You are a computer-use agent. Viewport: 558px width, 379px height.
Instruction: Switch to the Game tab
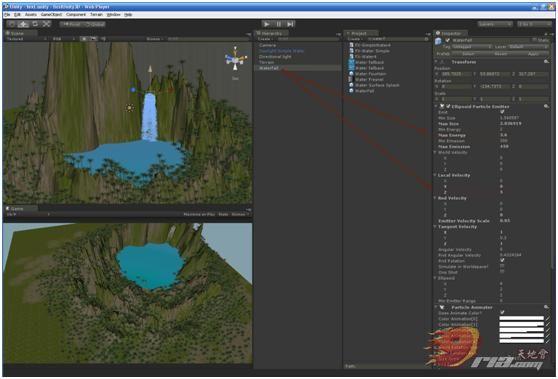click(17, 209)
